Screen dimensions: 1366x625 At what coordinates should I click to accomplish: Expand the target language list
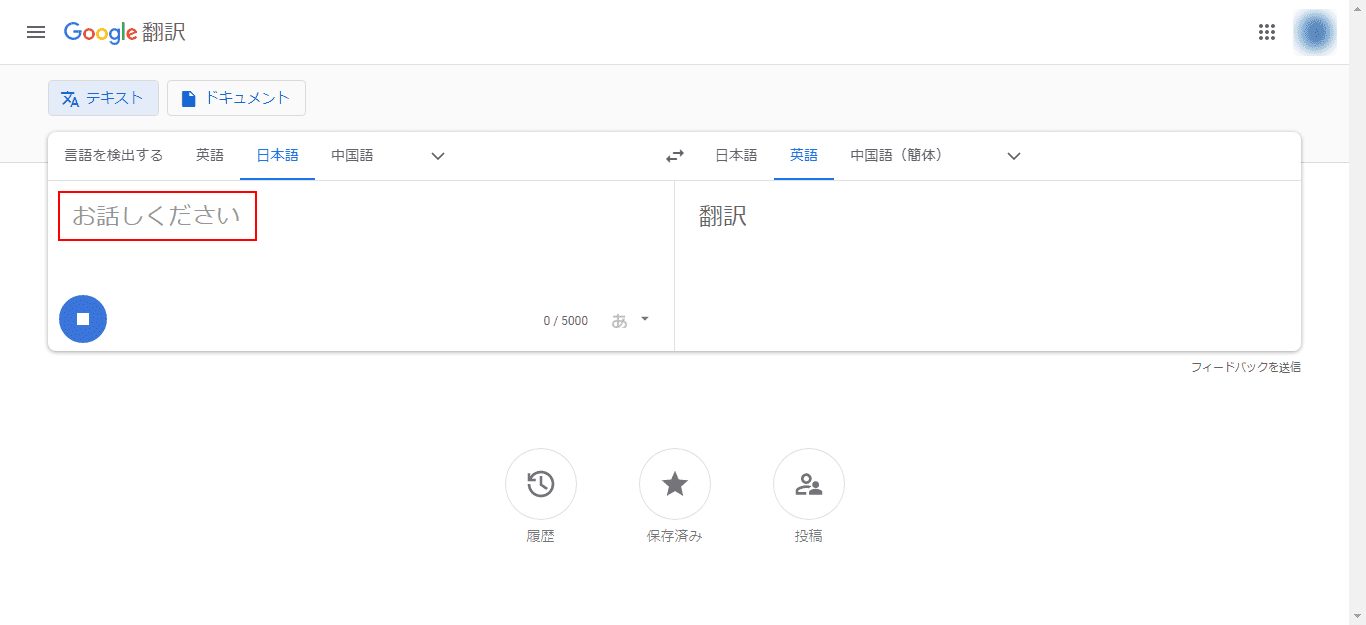(1014, 156)
